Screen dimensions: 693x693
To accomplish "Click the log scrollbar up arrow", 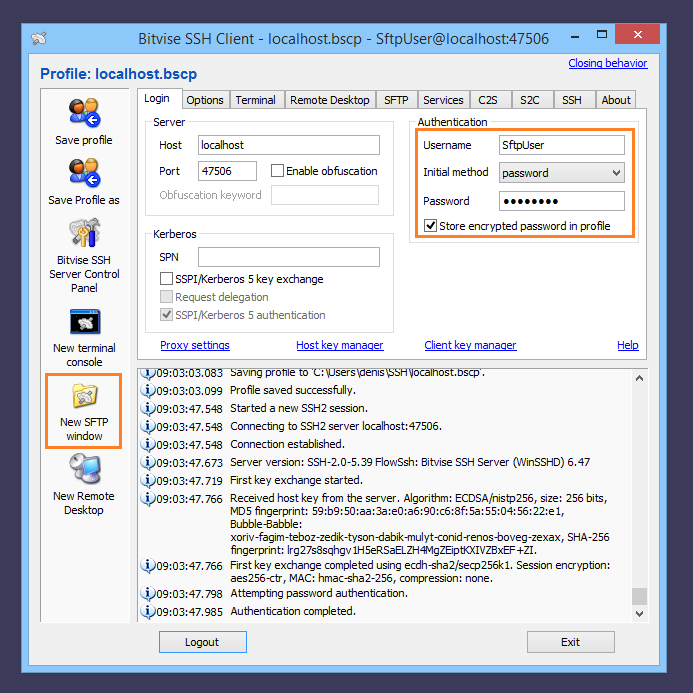I will [640, 378].
